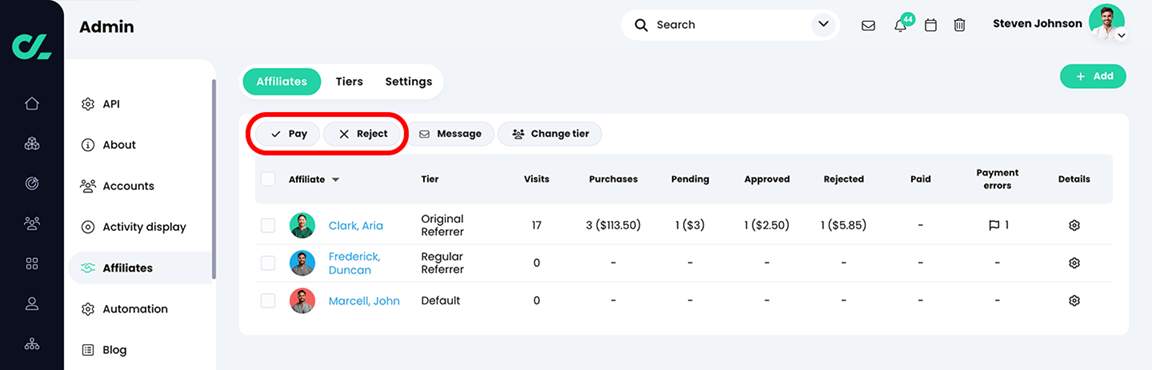Open the trash bin icon in header
The width and height of the screenshot is (1152, 370).
[959, 26]
